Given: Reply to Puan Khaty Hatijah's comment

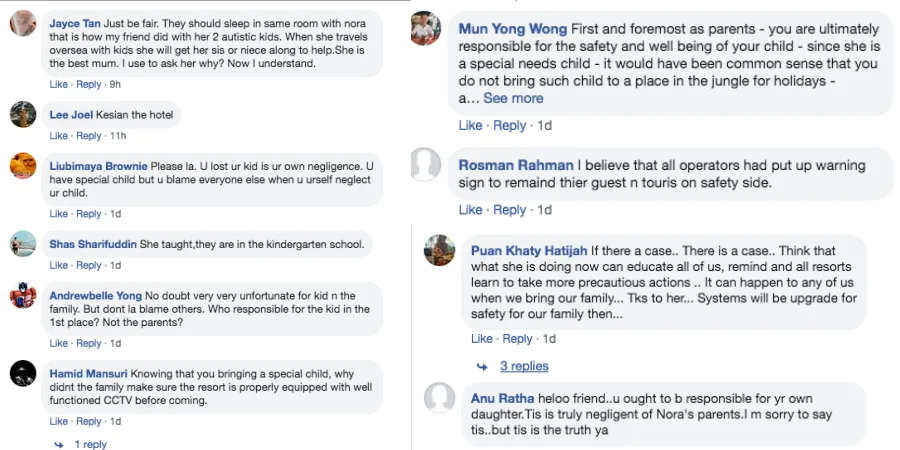Looking at the screenshot, I should pyautogui.click(x=517, y=339).
